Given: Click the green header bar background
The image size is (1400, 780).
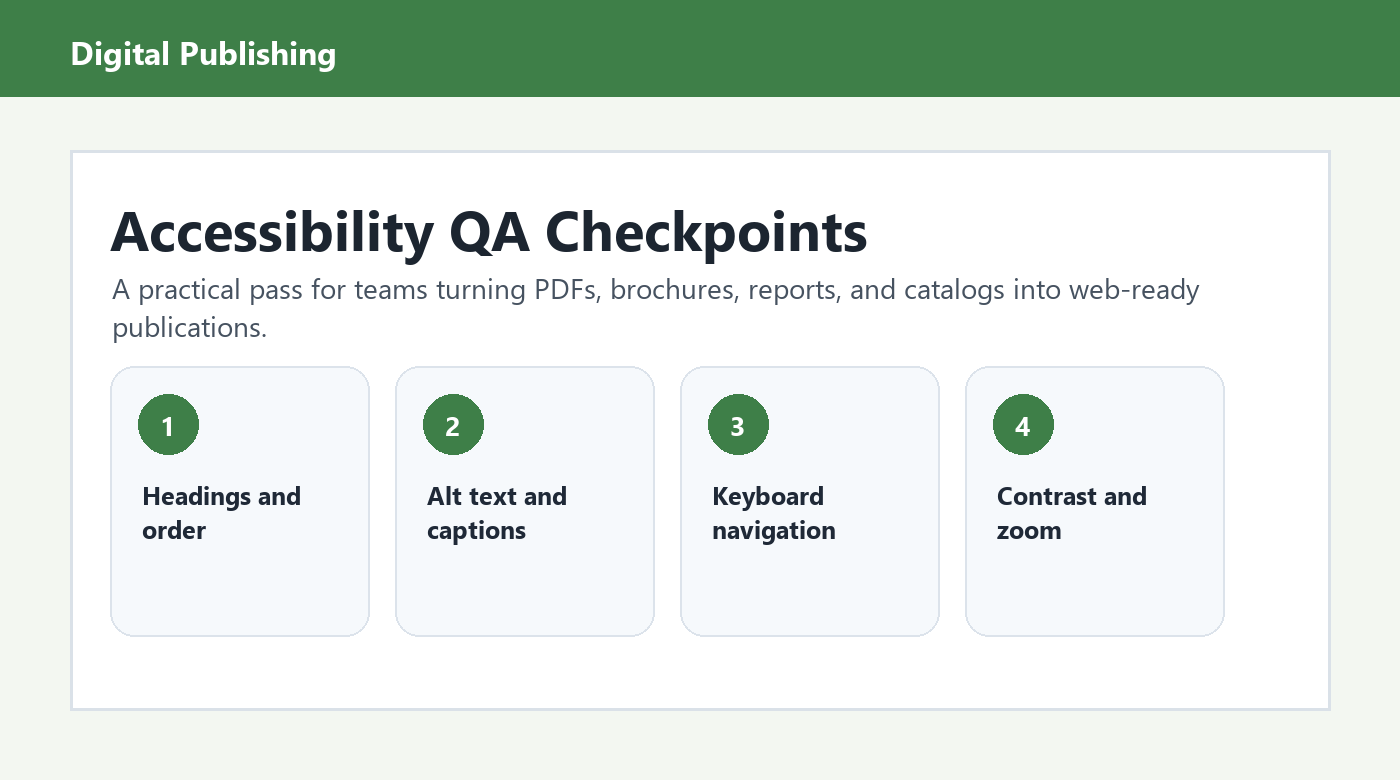Looking at the screenshot, I should click(x=860, y=48).
